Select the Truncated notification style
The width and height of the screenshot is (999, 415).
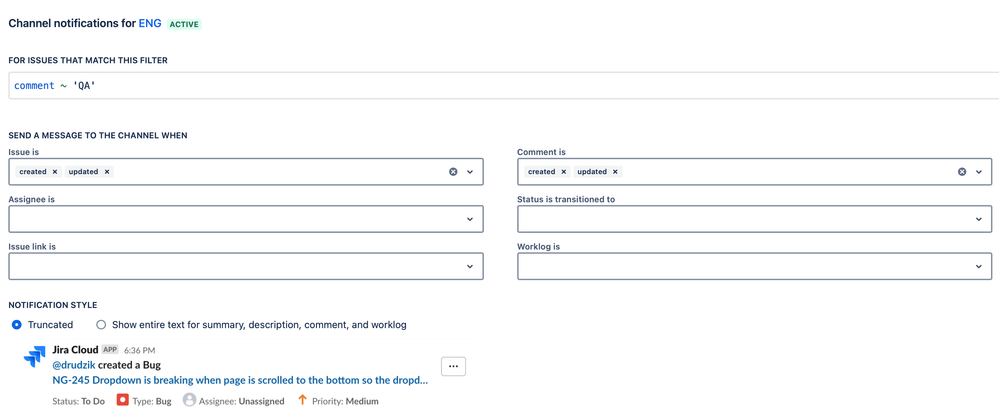pyautogui.click(x=17, y=324)
